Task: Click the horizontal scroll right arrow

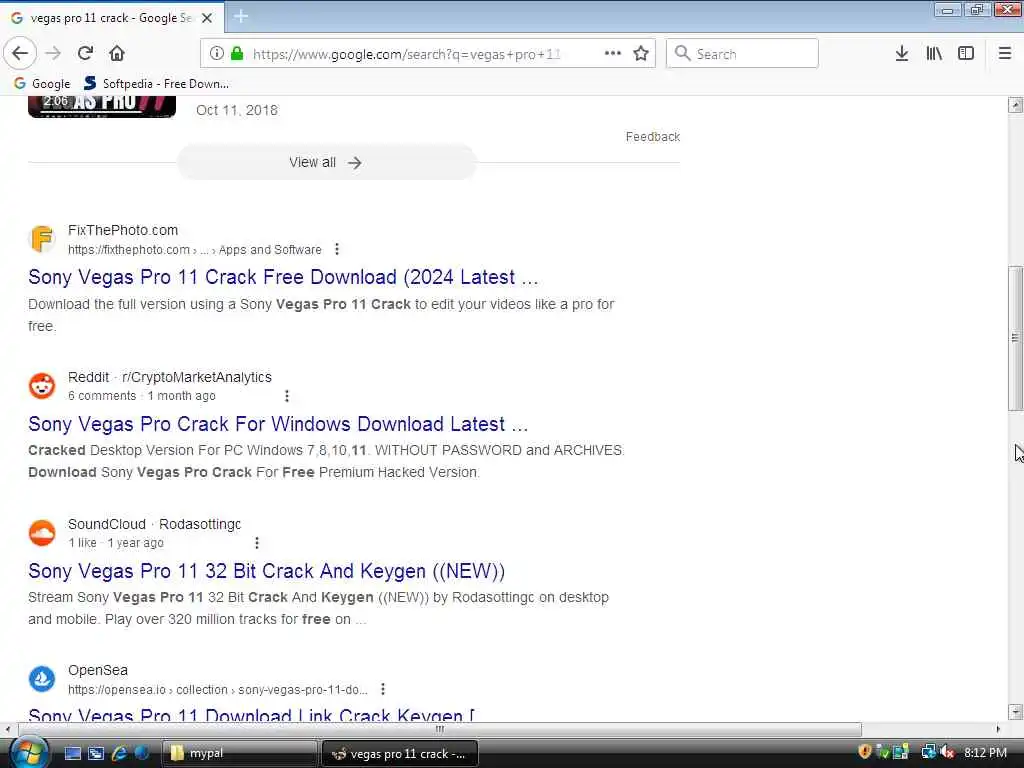Action: click(998, 729)
